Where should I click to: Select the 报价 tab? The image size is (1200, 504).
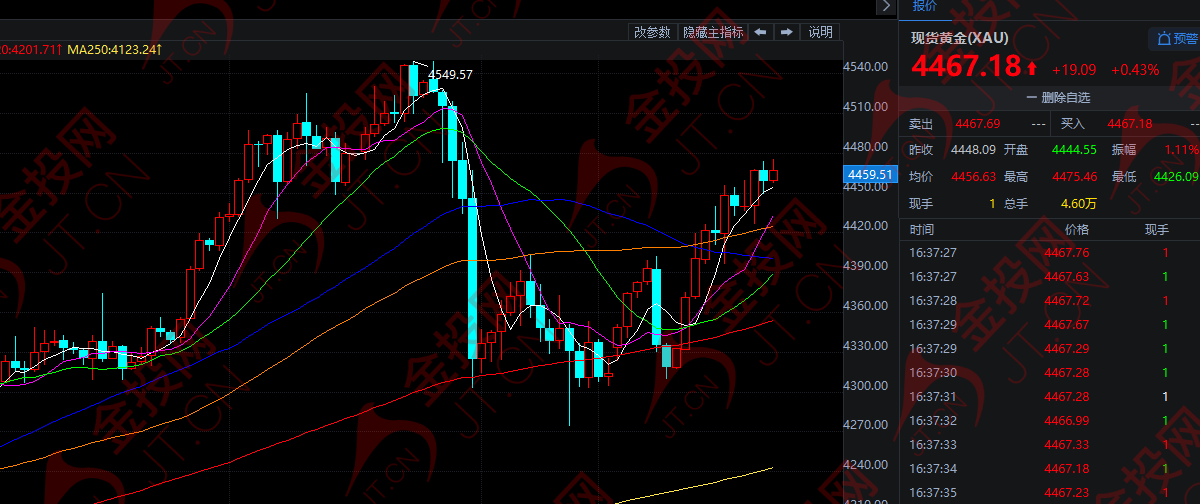[x=925, y=7]
